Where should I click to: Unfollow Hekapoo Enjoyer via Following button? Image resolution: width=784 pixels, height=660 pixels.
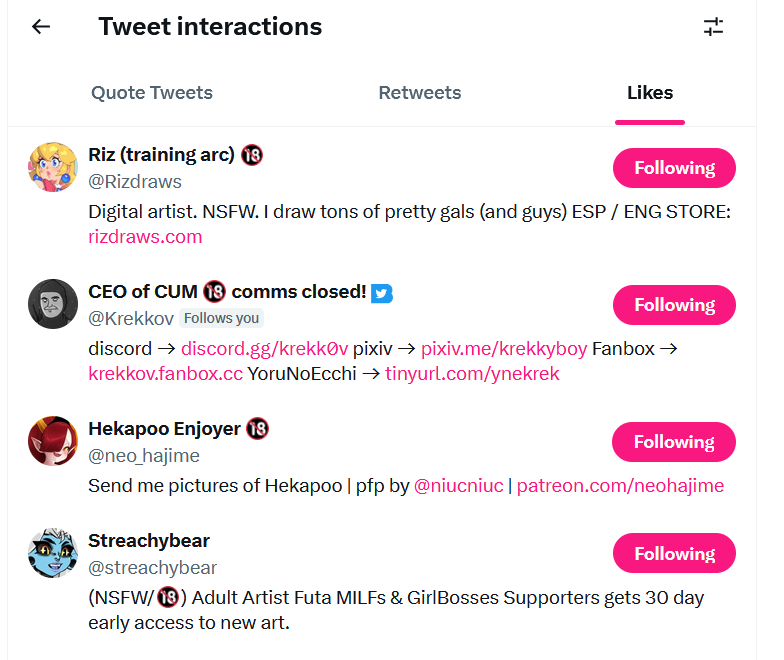(674, 442)
